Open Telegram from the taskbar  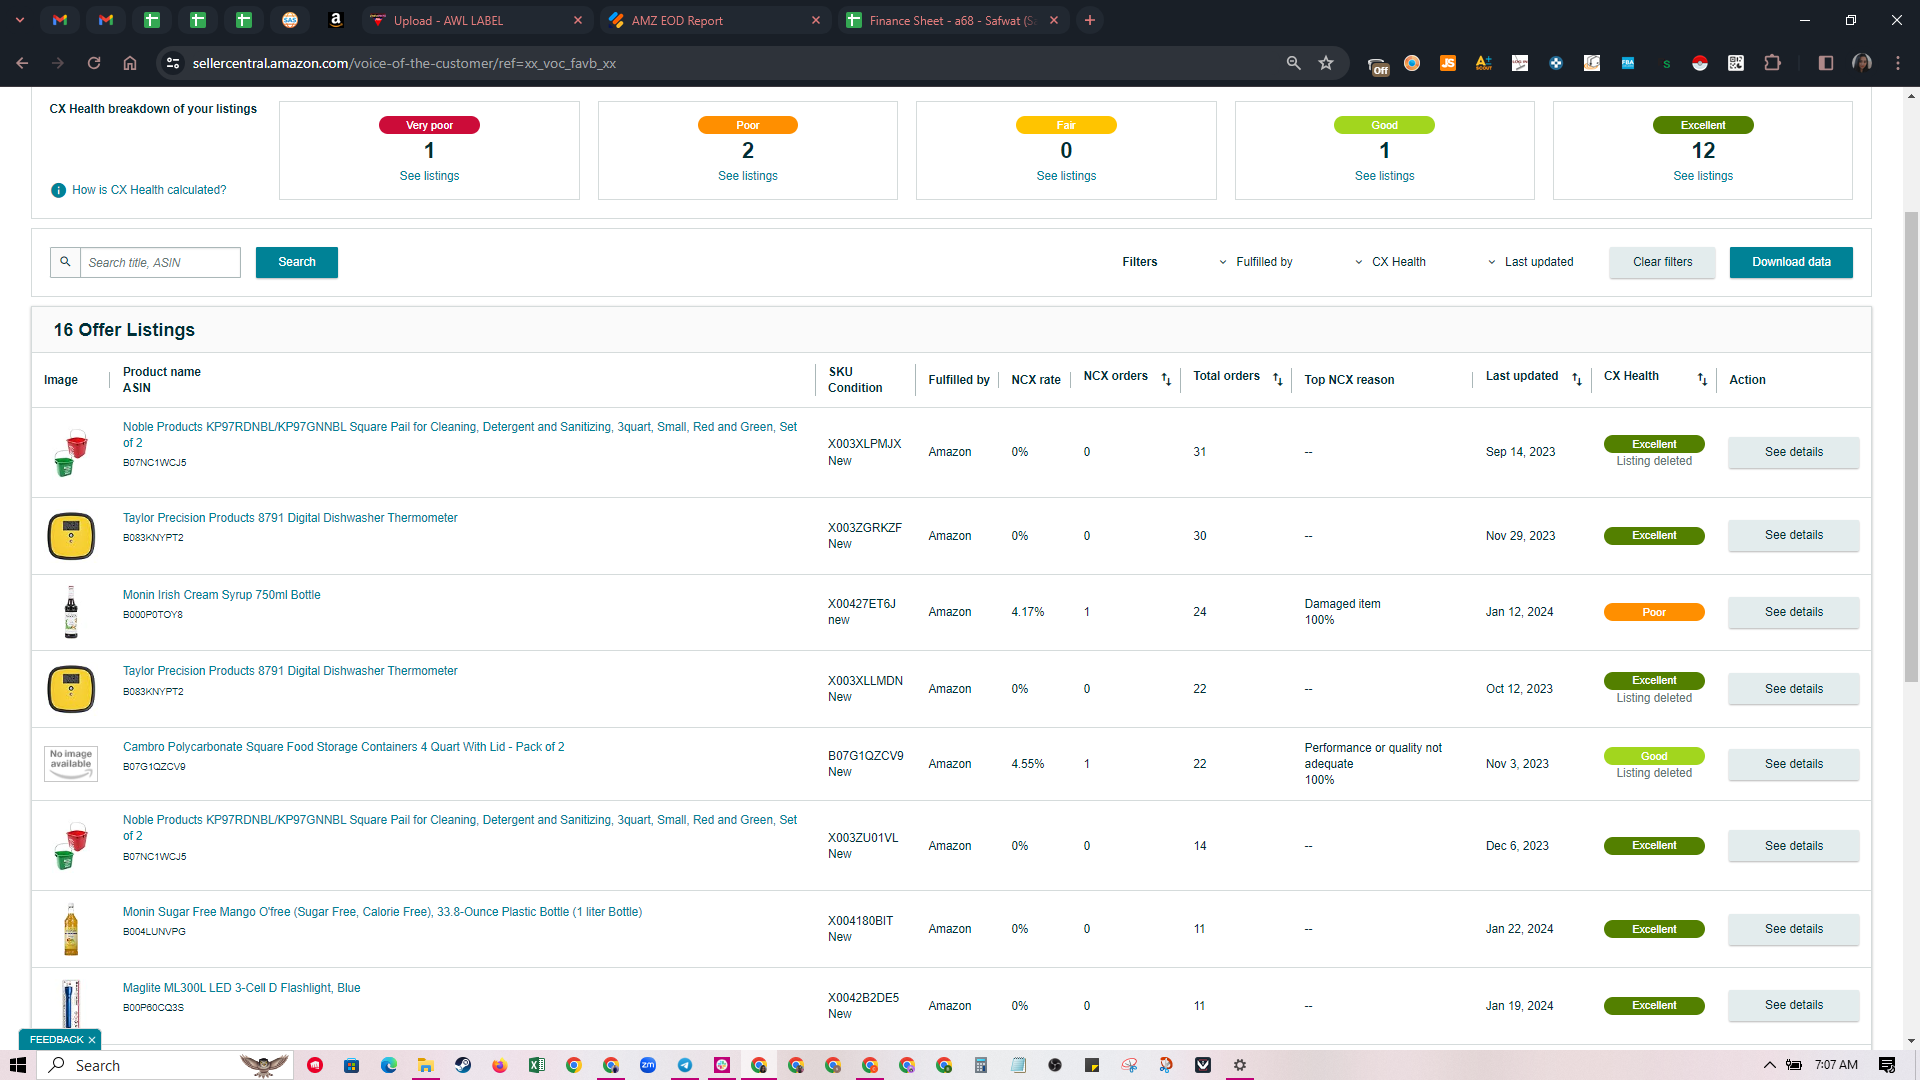click(x=685, y=1065)
